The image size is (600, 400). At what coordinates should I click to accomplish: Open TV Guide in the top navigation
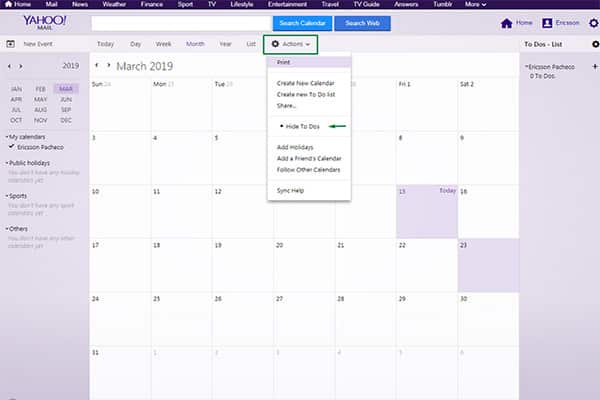pyautogui.click(x=366, y=4)
